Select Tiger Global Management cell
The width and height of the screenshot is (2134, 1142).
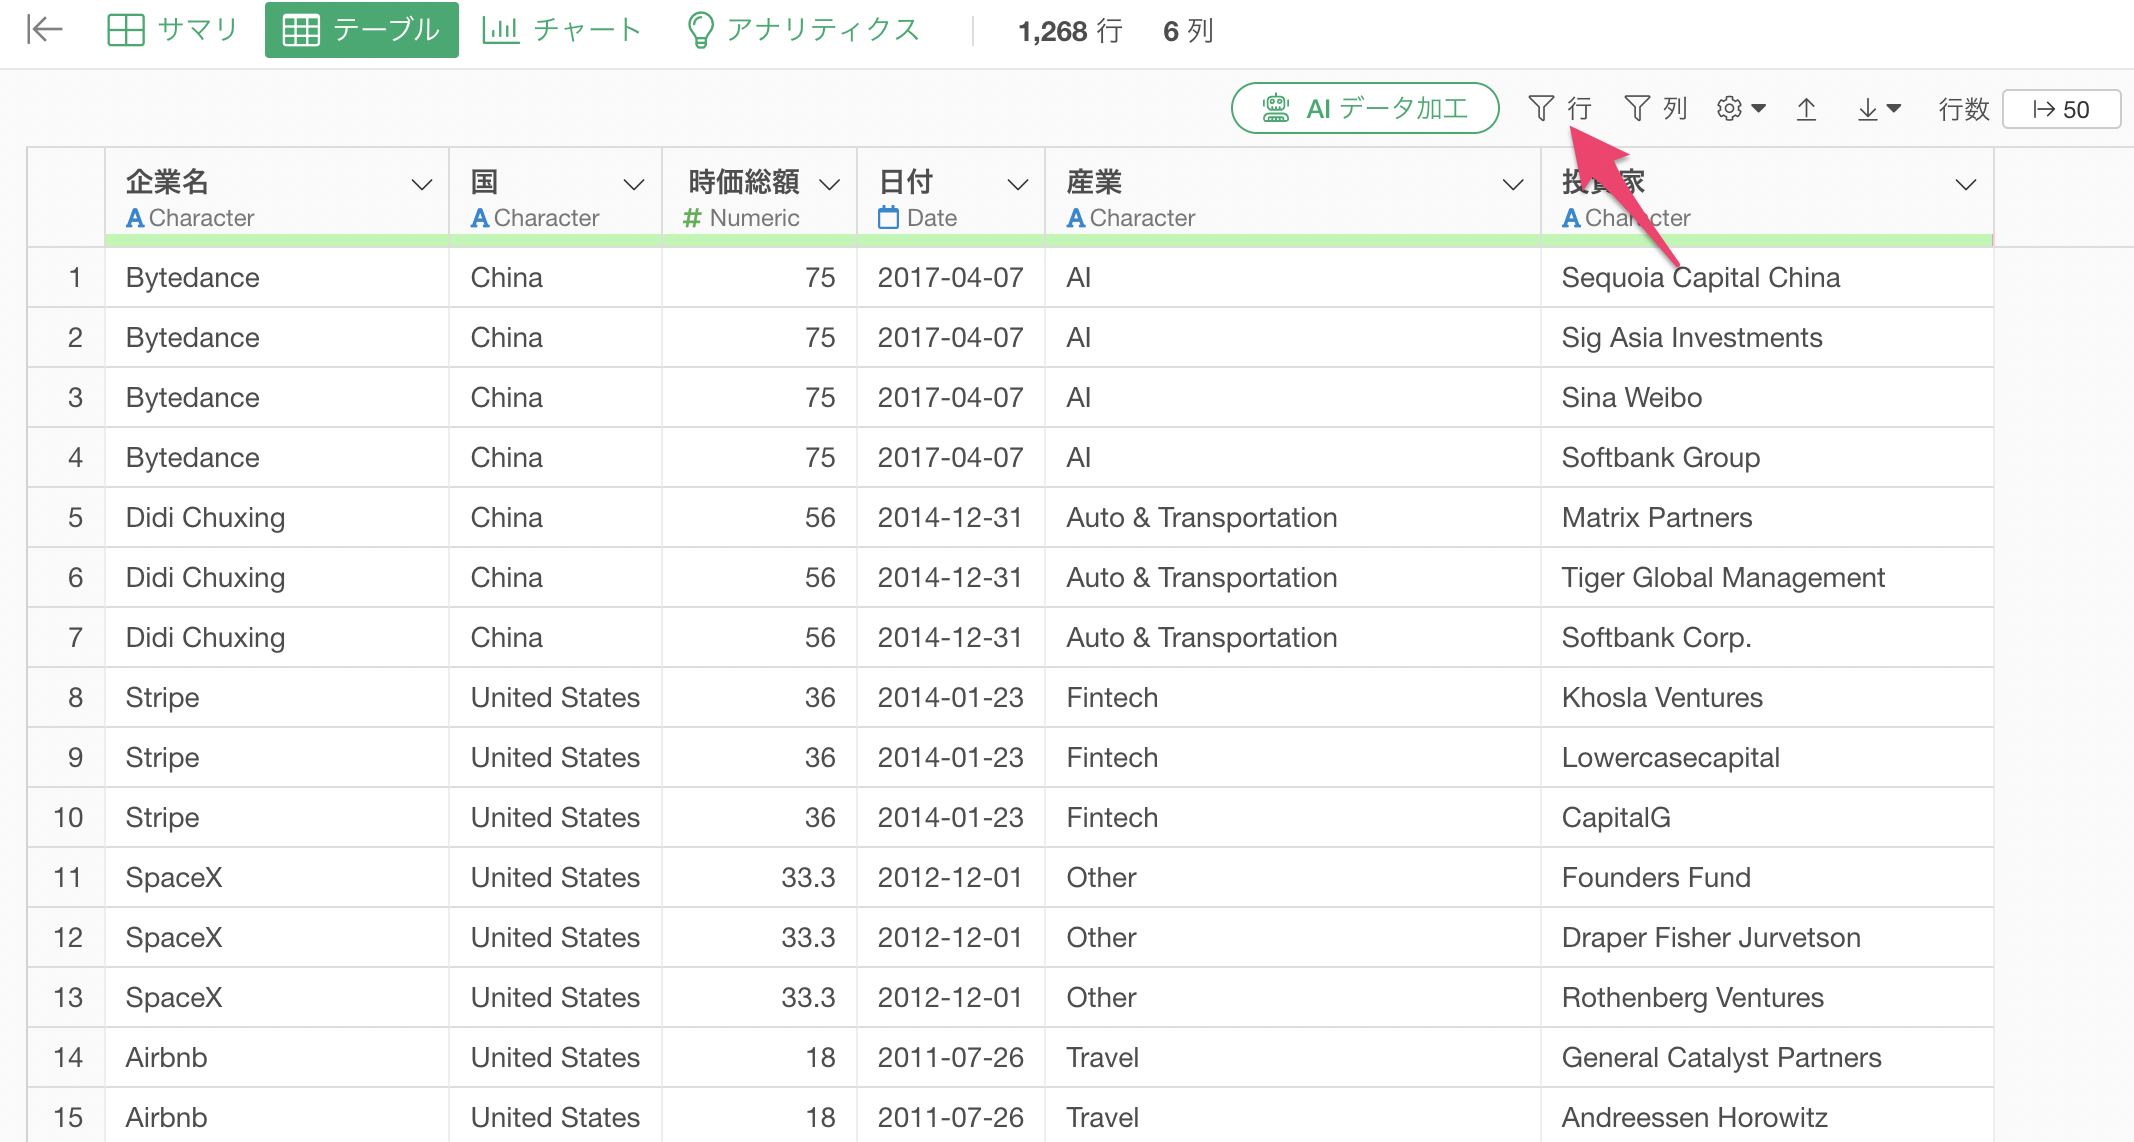coord(1767,577)
